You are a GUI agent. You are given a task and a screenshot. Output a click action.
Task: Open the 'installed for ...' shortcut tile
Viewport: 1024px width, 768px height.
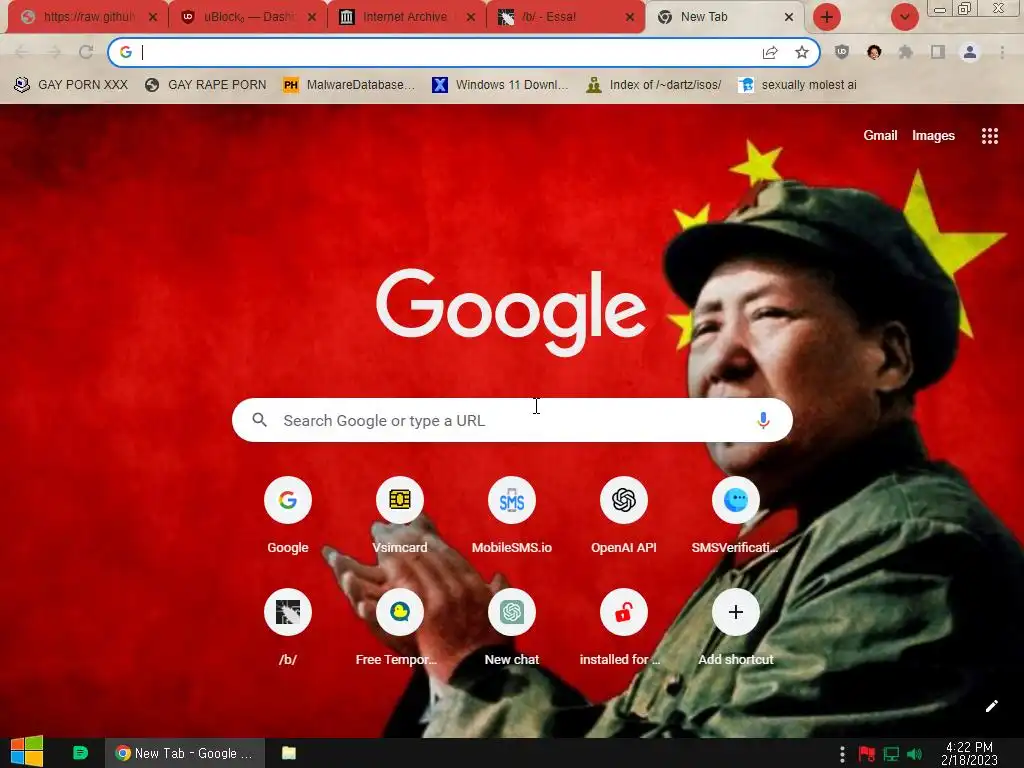[x=624, y=613]
